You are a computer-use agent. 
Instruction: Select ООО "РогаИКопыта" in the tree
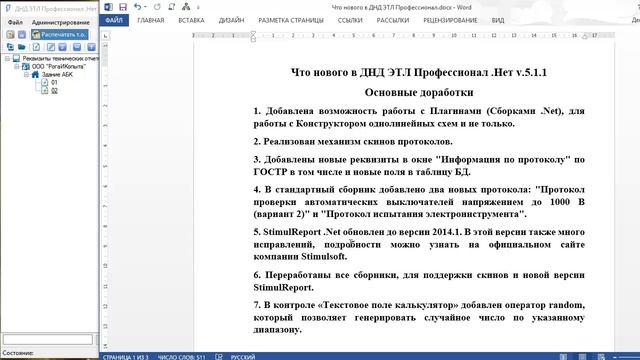(x=59, y=67)
